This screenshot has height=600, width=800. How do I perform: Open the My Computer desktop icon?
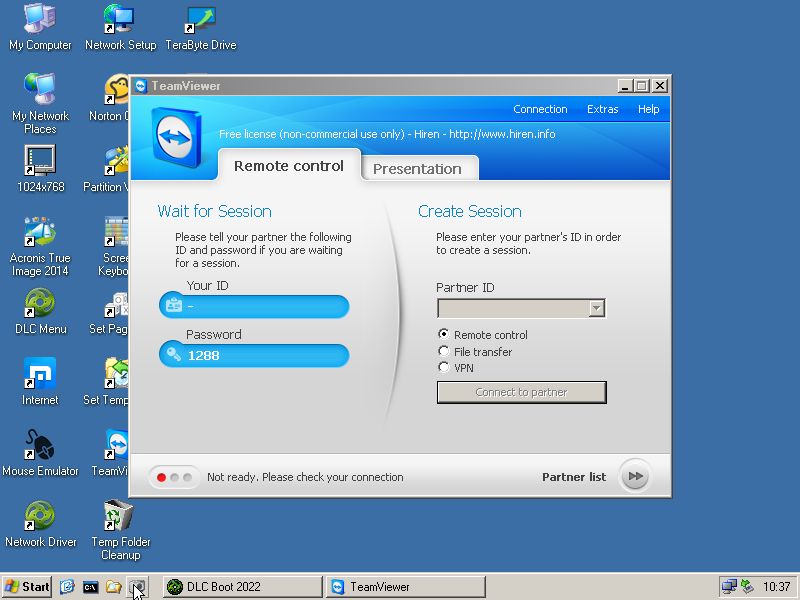[40, 27]
